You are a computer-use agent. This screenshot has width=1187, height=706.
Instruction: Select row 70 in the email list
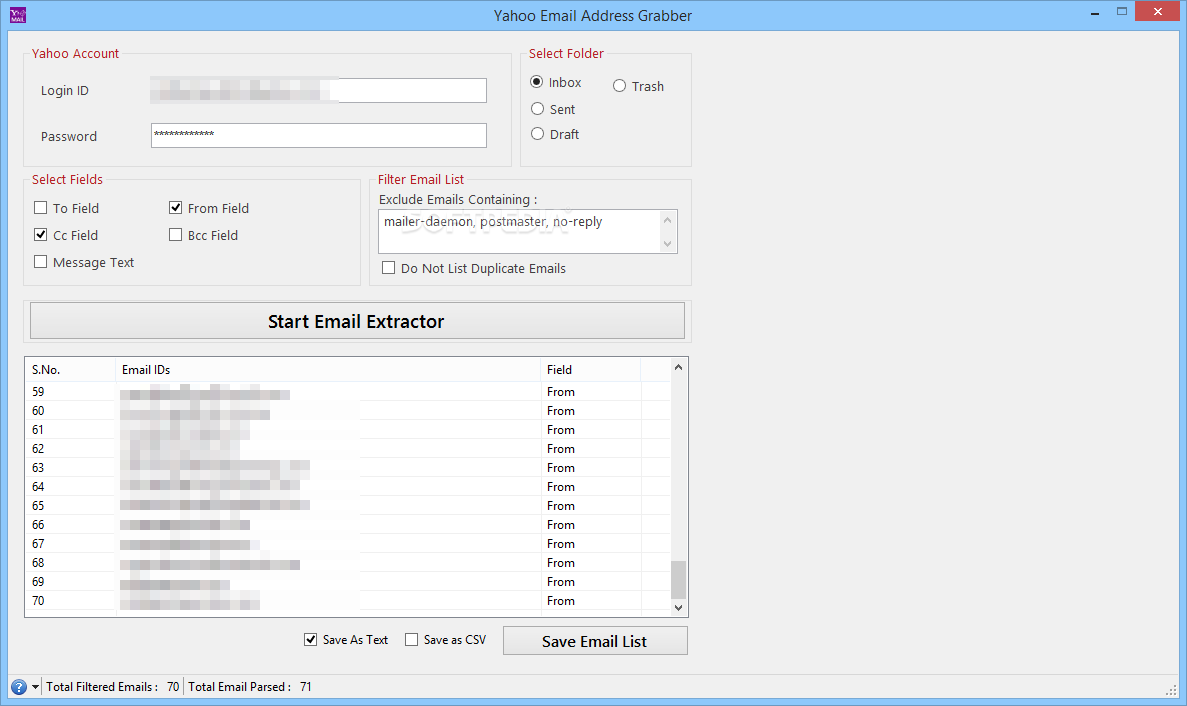(x=347, y=601)
